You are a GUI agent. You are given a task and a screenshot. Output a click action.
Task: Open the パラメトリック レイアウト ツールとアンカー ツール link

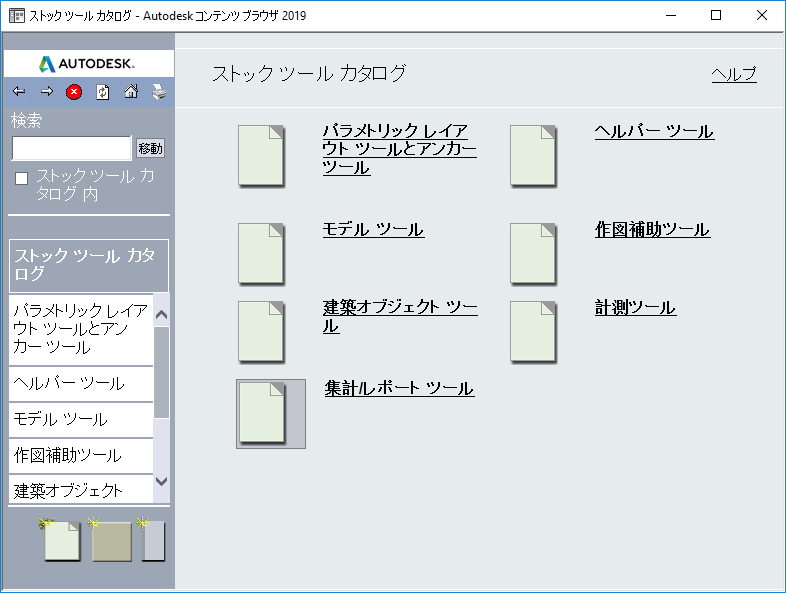399,149
